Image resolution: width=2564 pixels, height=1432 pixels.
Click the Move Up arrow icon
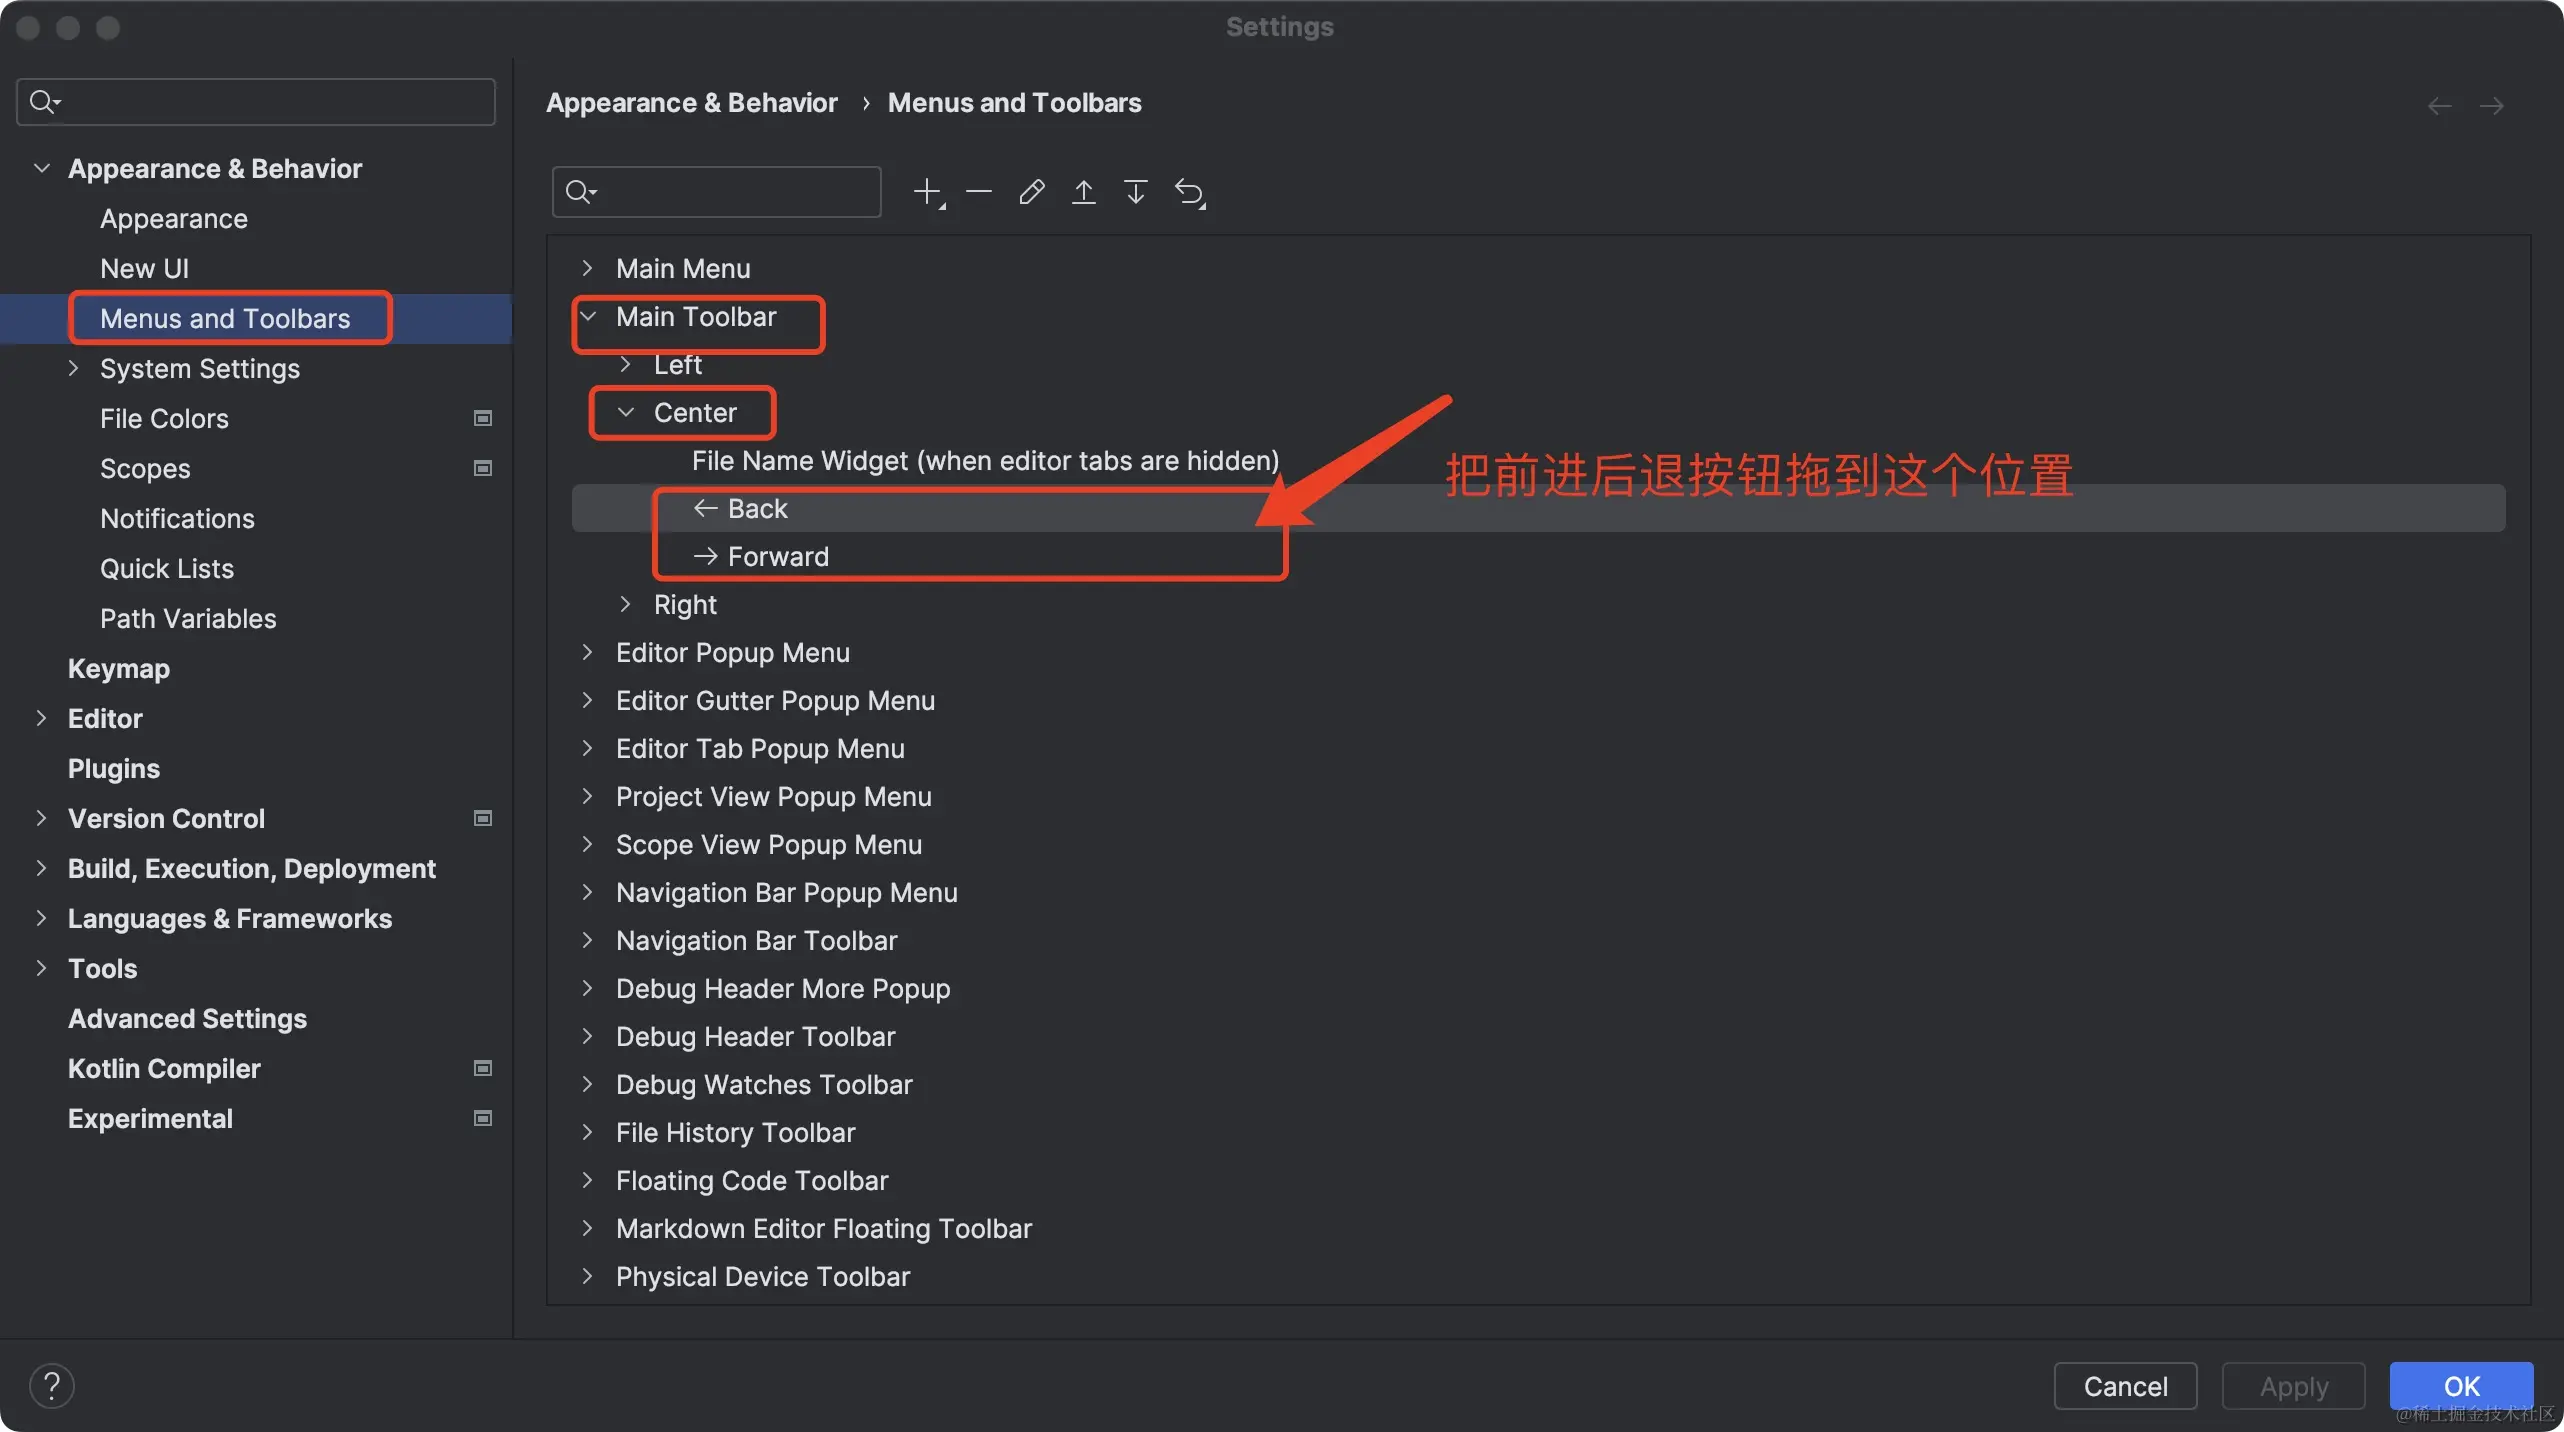pyautogui.click(x=1083, y=192)
